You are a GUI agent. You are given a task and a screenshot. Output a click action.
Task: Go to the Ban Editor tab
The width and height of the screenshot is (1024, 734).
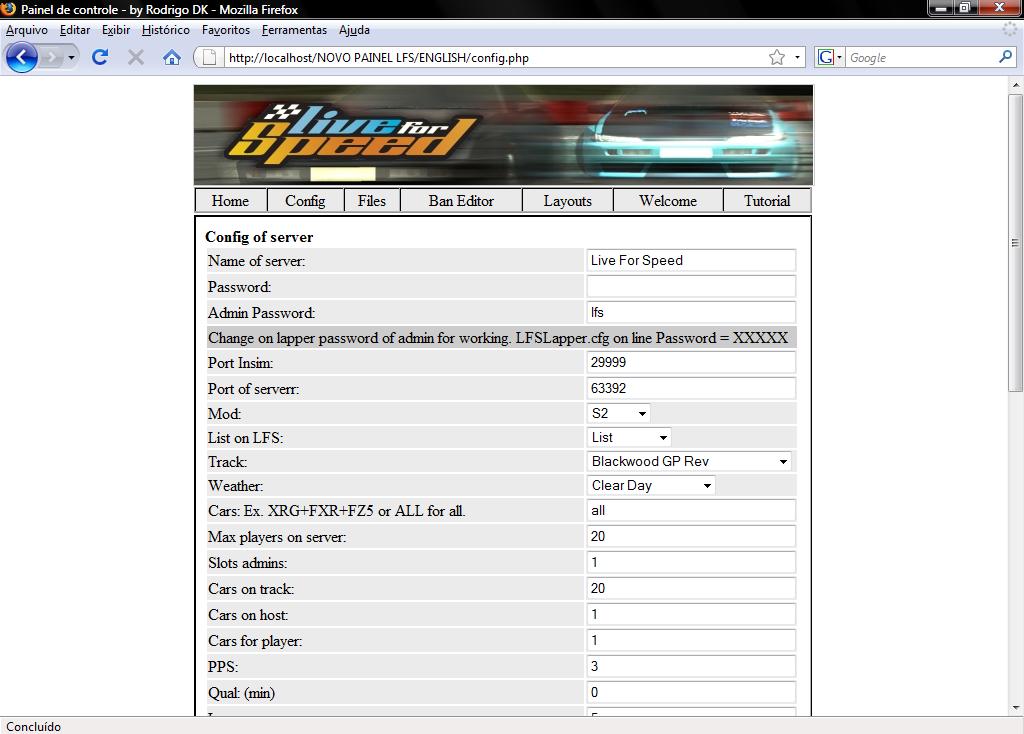[x=461, y=200]
